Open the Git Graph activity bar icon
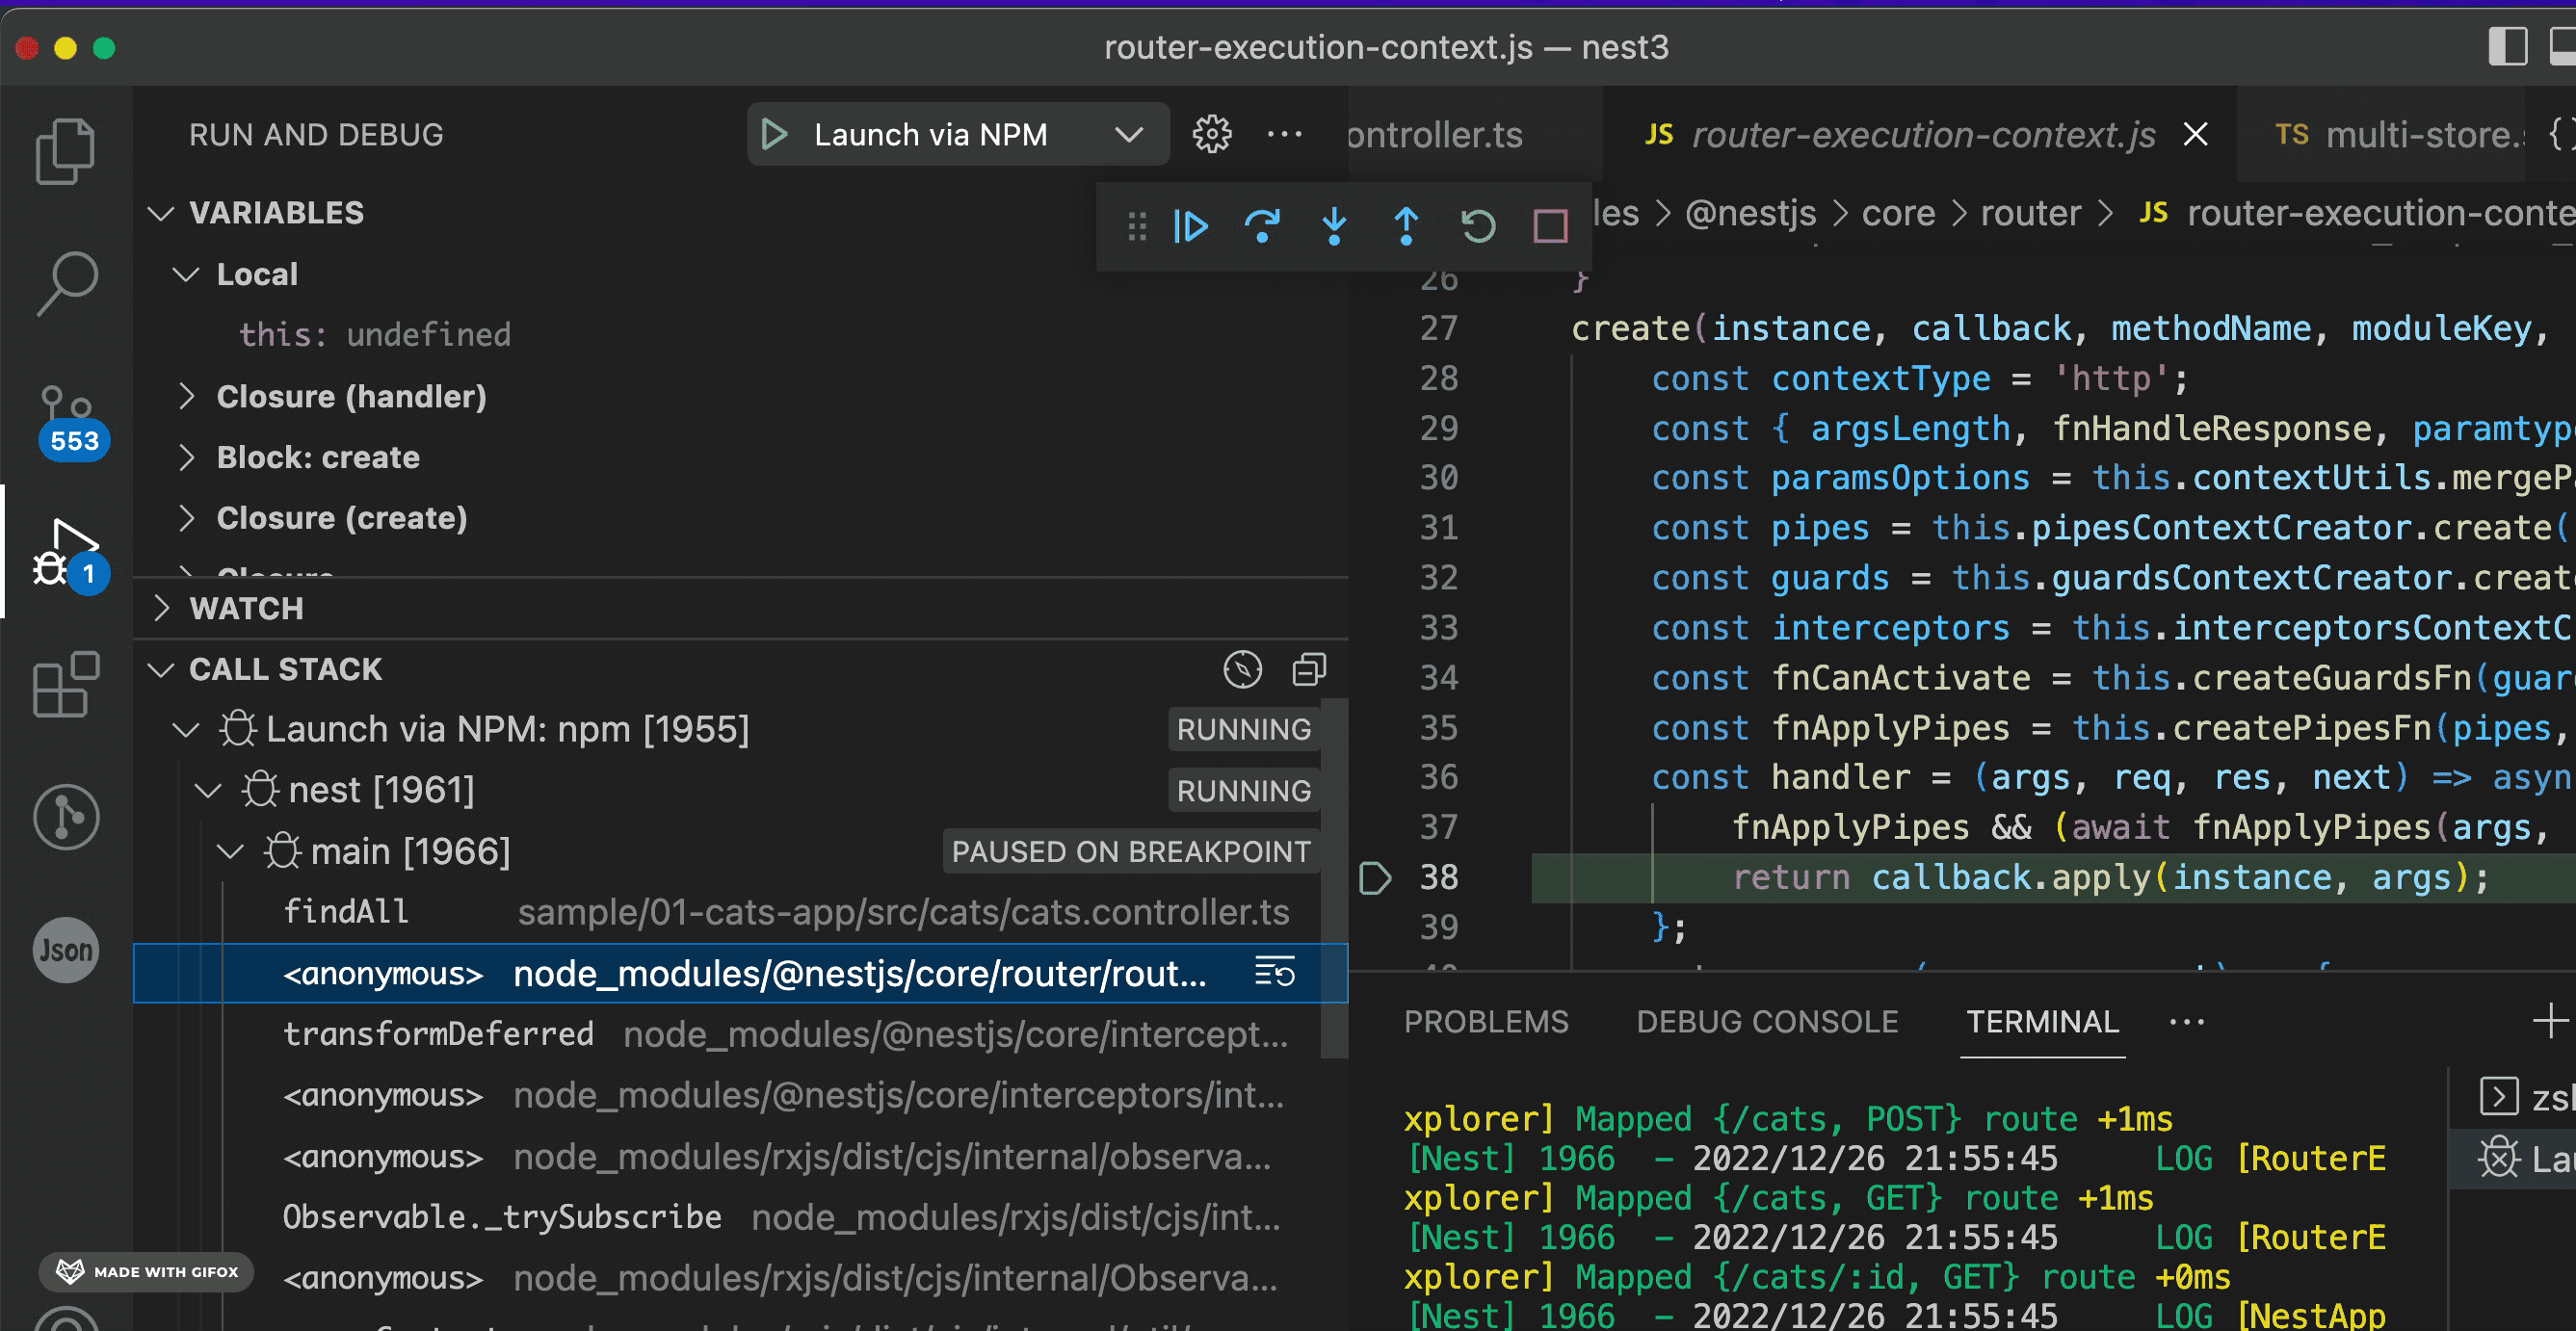The height and width of the screenshot is (1331, 2576). 66,817
